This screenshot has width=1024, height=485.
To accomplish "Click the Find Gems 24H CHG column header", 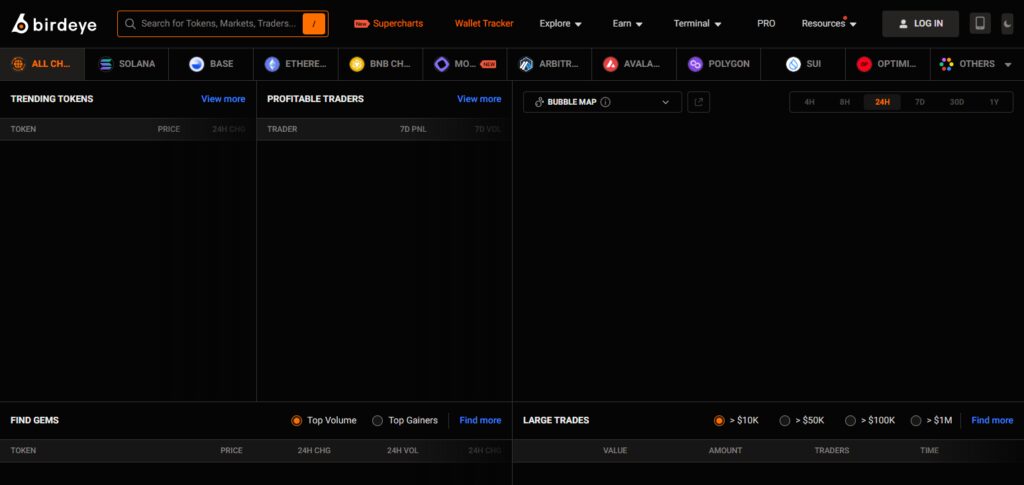I will (x=314, y=450).
